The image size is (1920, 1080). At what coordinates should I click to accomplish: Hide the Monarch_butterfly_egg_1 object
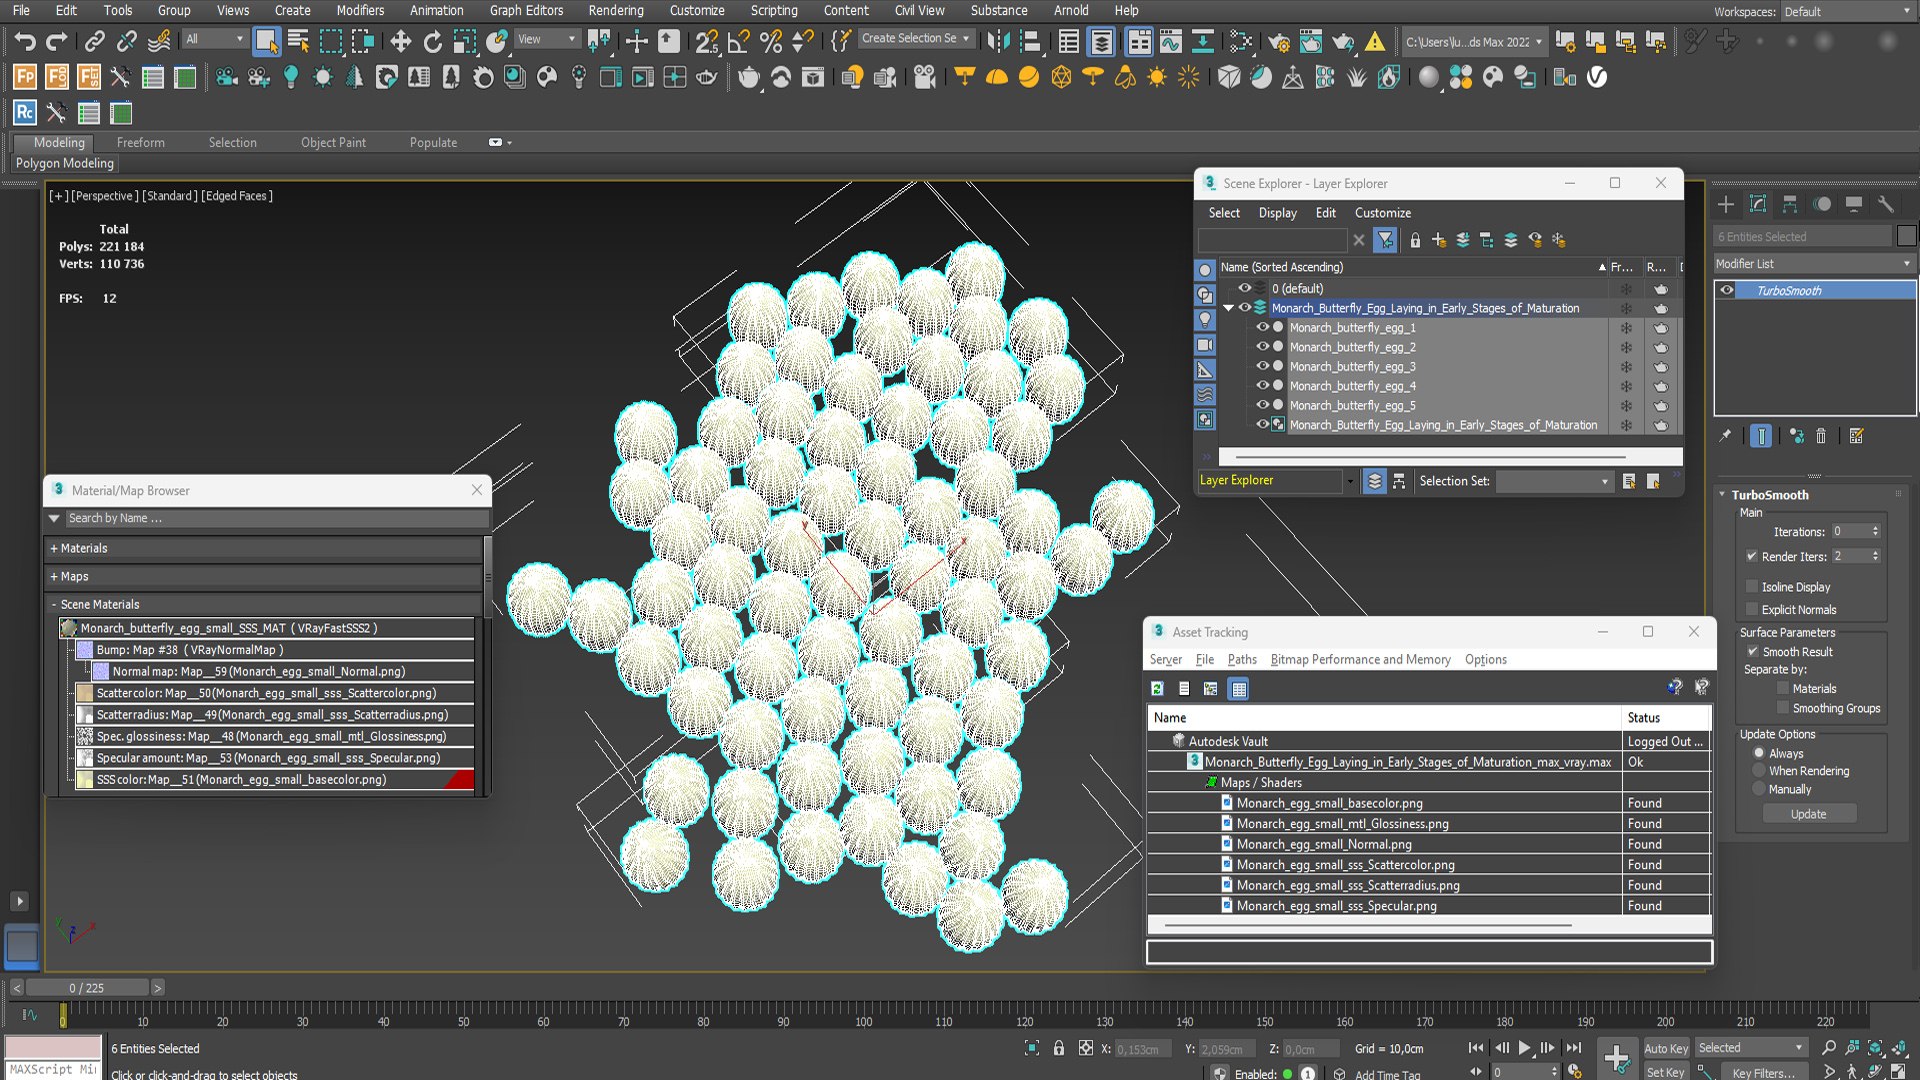point(1262,327)
